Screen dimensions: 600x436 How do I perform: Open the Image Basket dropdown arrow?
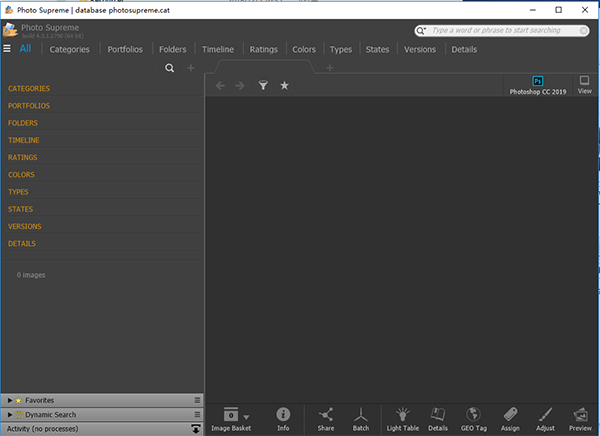(247, 415)
